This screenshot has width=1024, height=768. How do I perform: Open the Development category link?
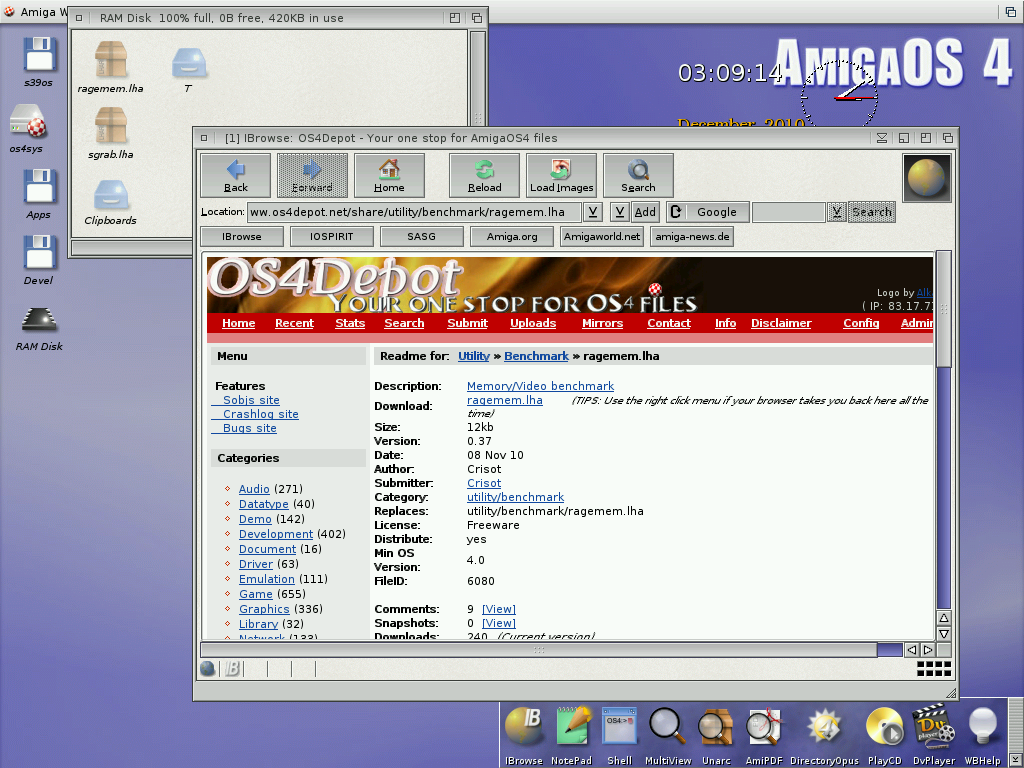coord(276,534)
